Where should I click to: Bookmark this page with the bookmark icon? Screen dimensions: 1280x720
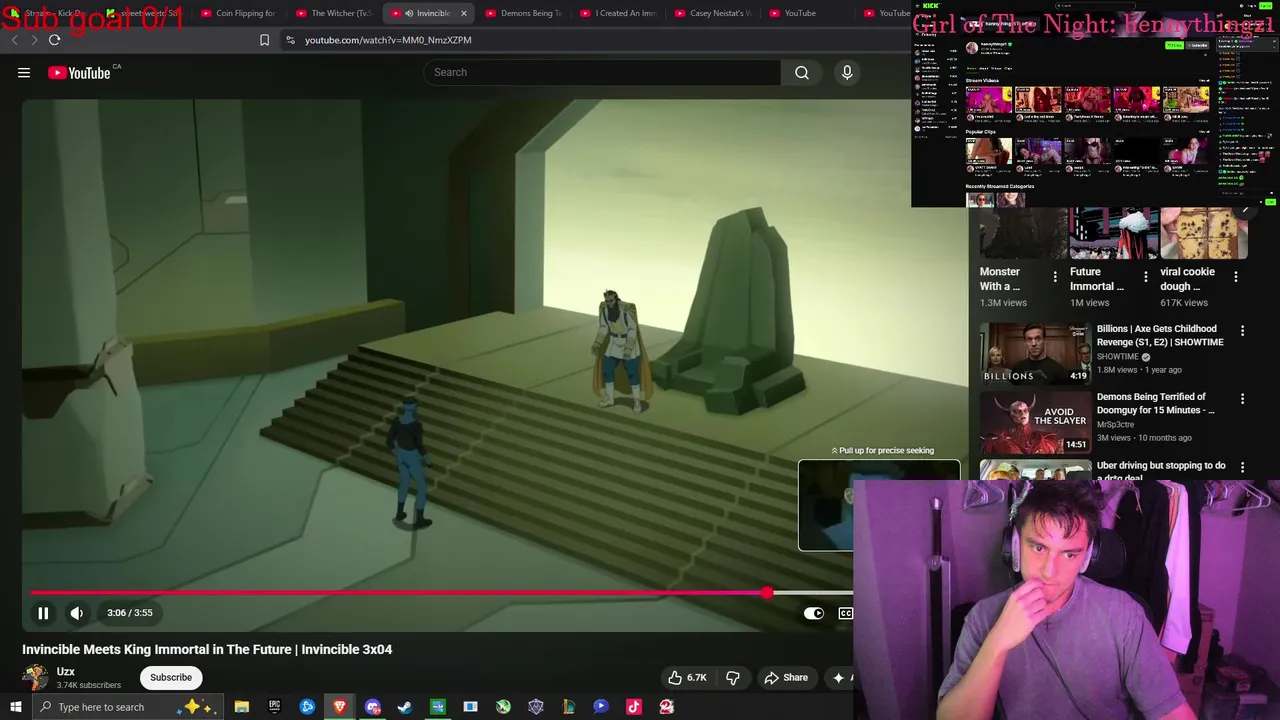point(264,40)
